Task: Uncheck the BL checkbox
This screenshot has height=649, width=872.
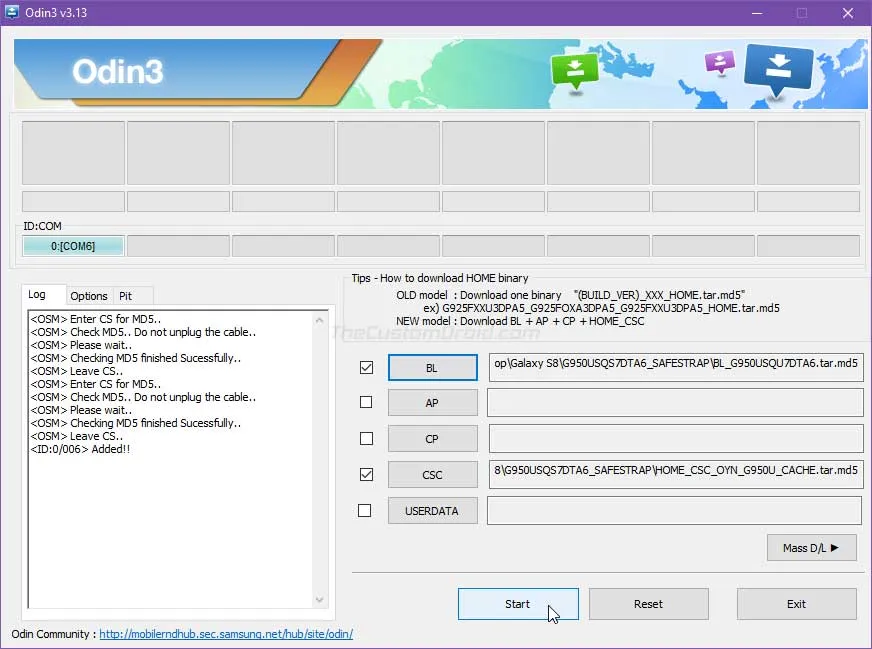Action: pos(366,368)
